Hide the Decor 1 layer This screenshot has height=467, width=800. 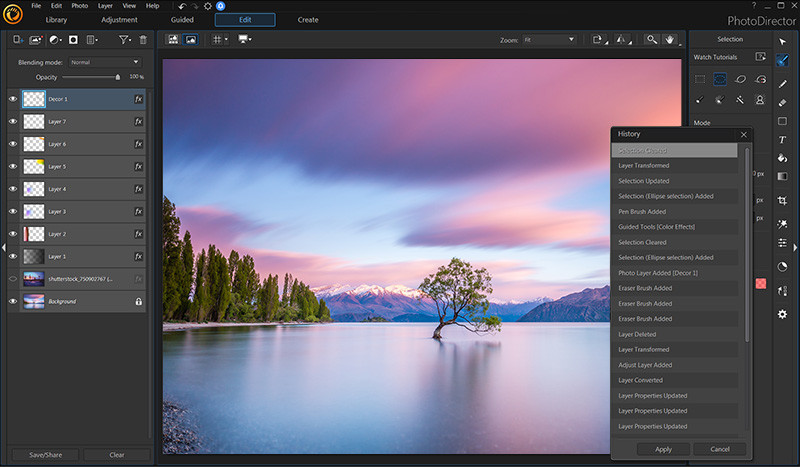pos(13,99)
